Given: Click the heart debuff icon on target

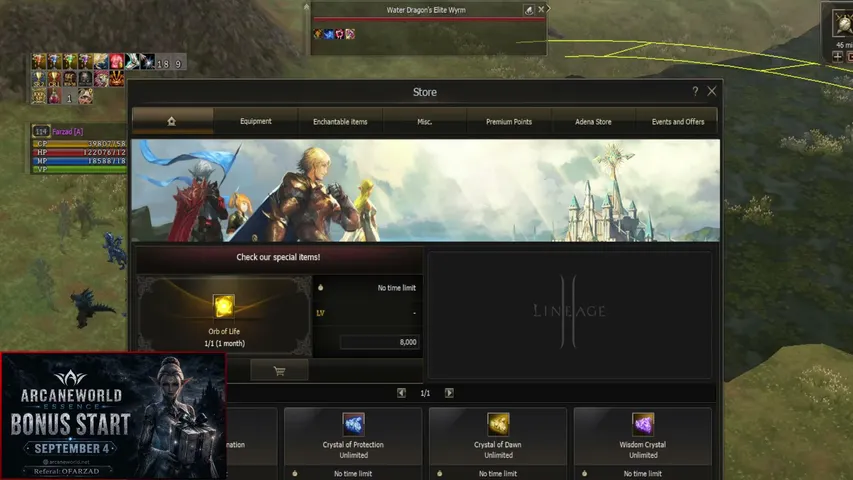Looking at the screenshot, I should point(339,34).
